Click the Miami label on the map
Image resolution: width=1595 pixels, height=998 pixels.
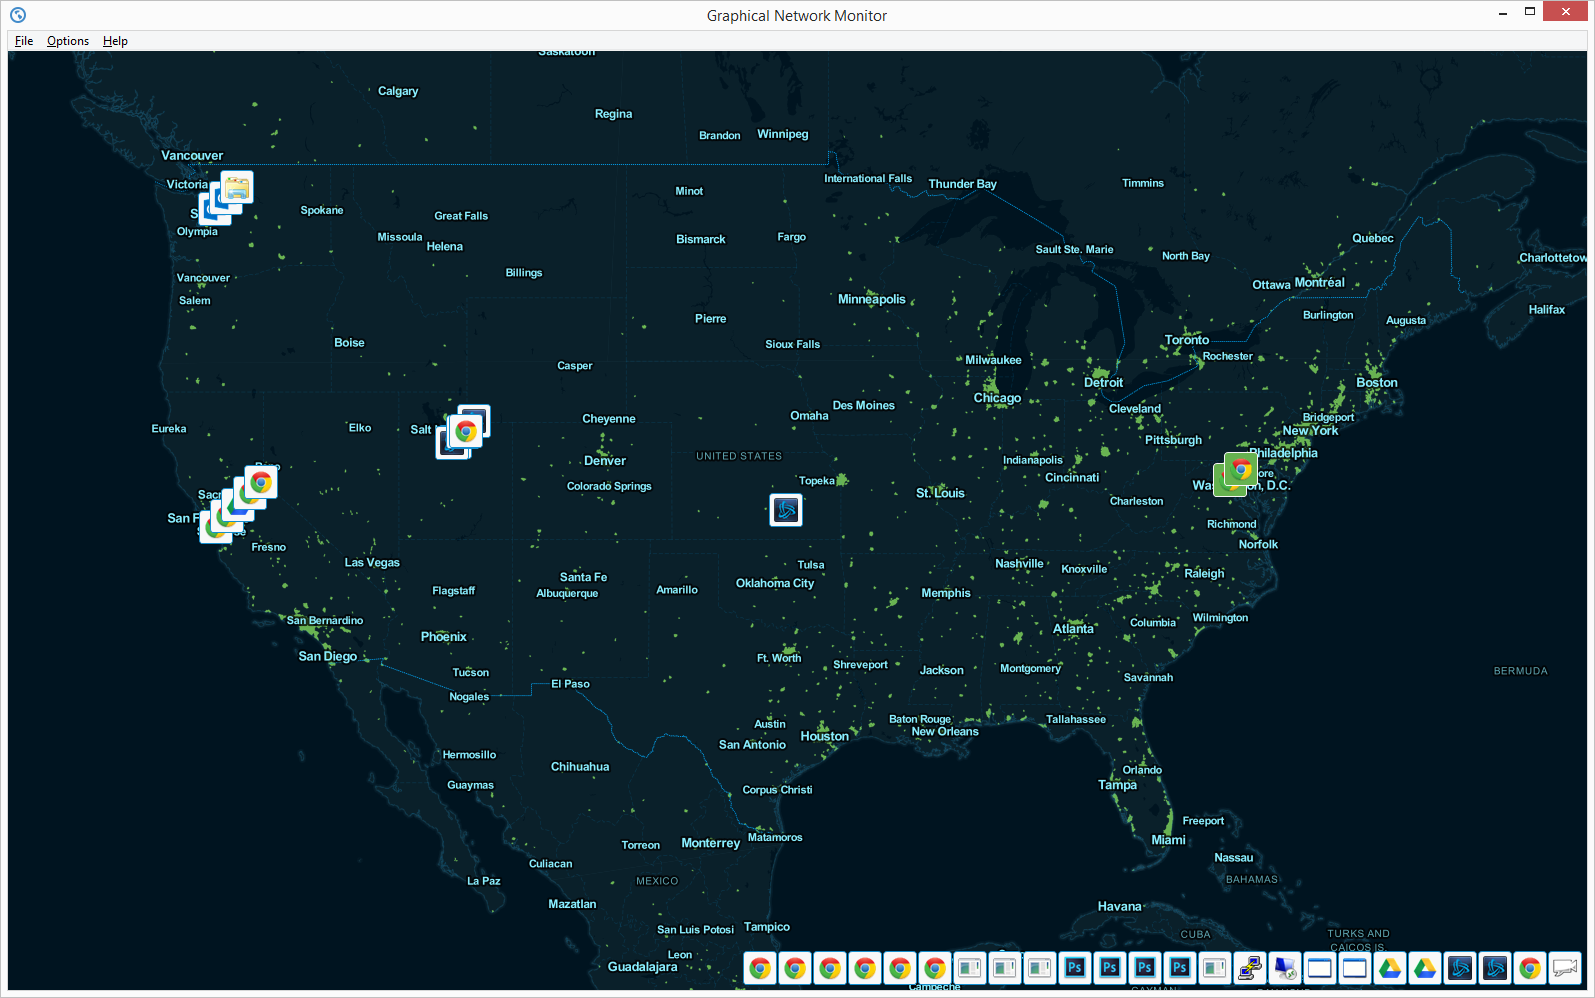1168,840
